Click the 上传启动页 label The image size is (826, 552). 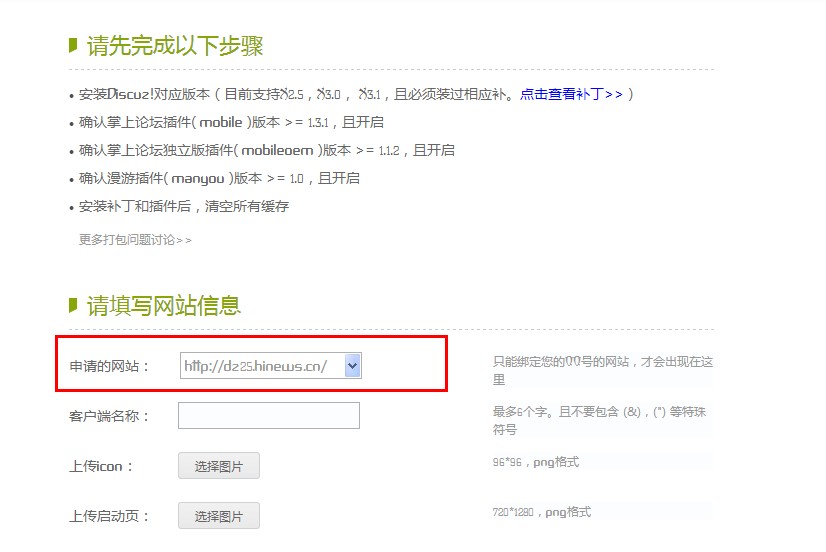click(x=110, y=516)
